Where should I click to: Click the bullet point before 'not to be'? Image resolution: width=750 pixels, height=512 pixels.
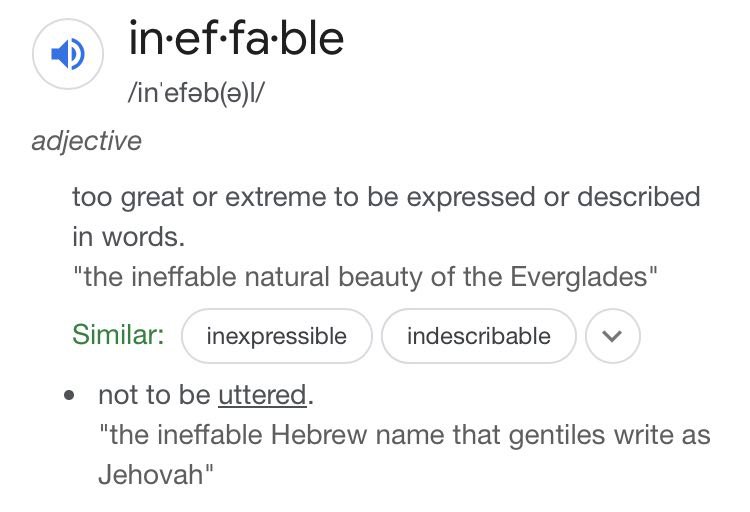69,396
